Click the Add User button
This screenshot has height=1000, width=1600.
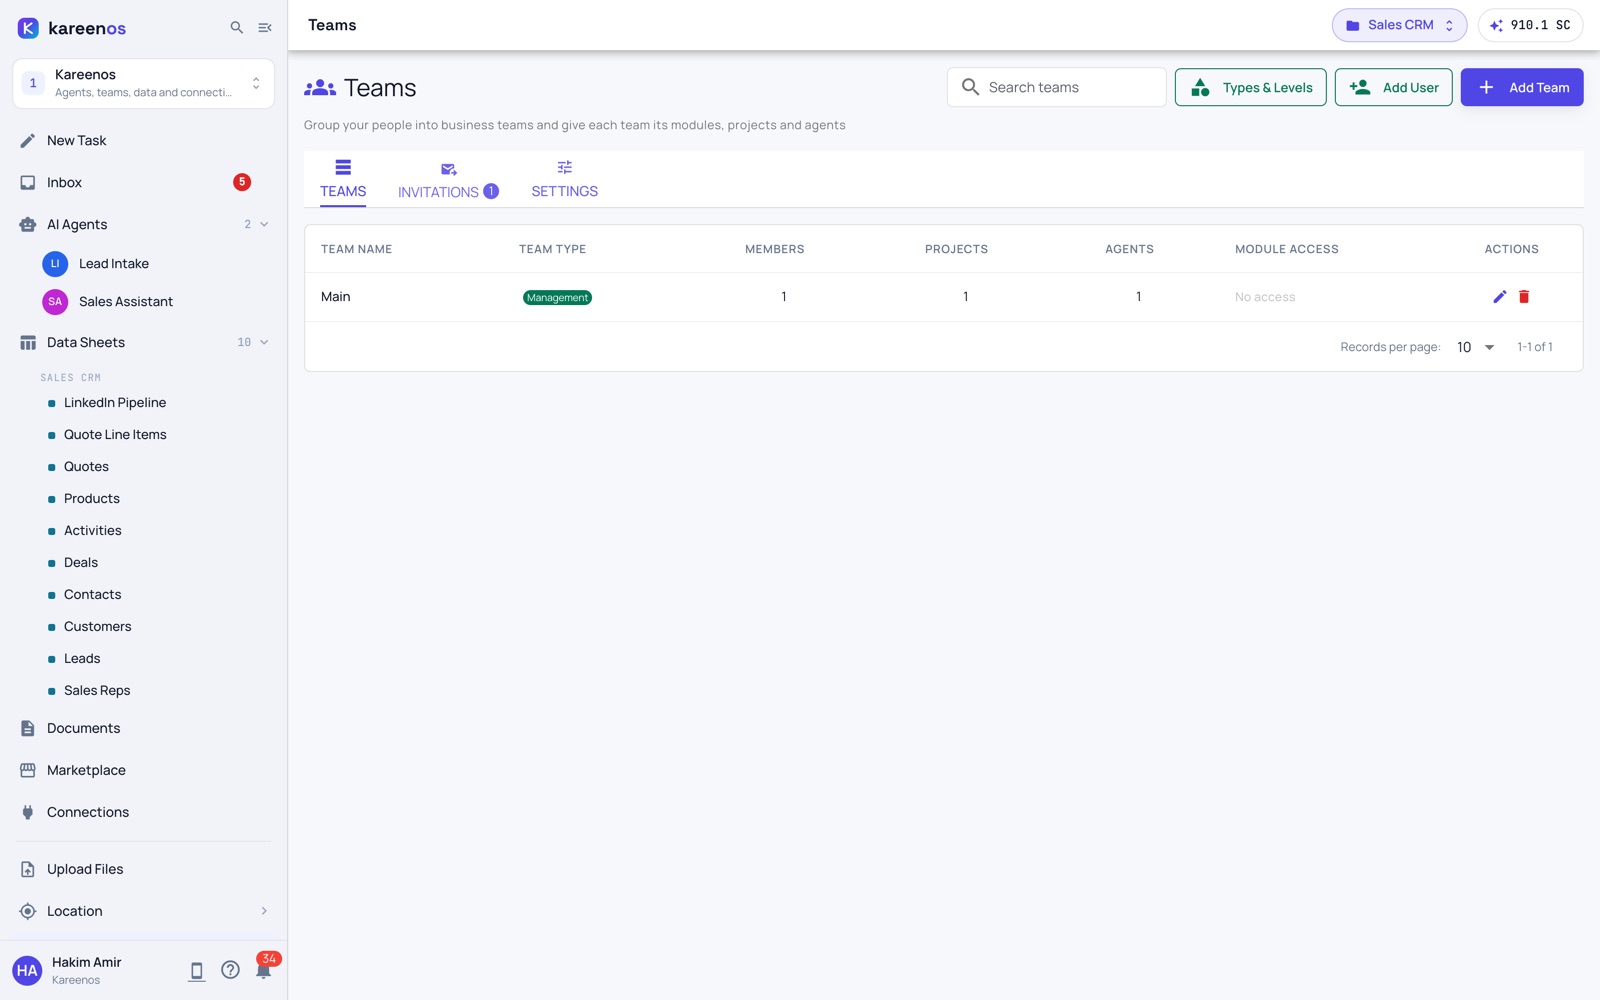(1394, 88)
